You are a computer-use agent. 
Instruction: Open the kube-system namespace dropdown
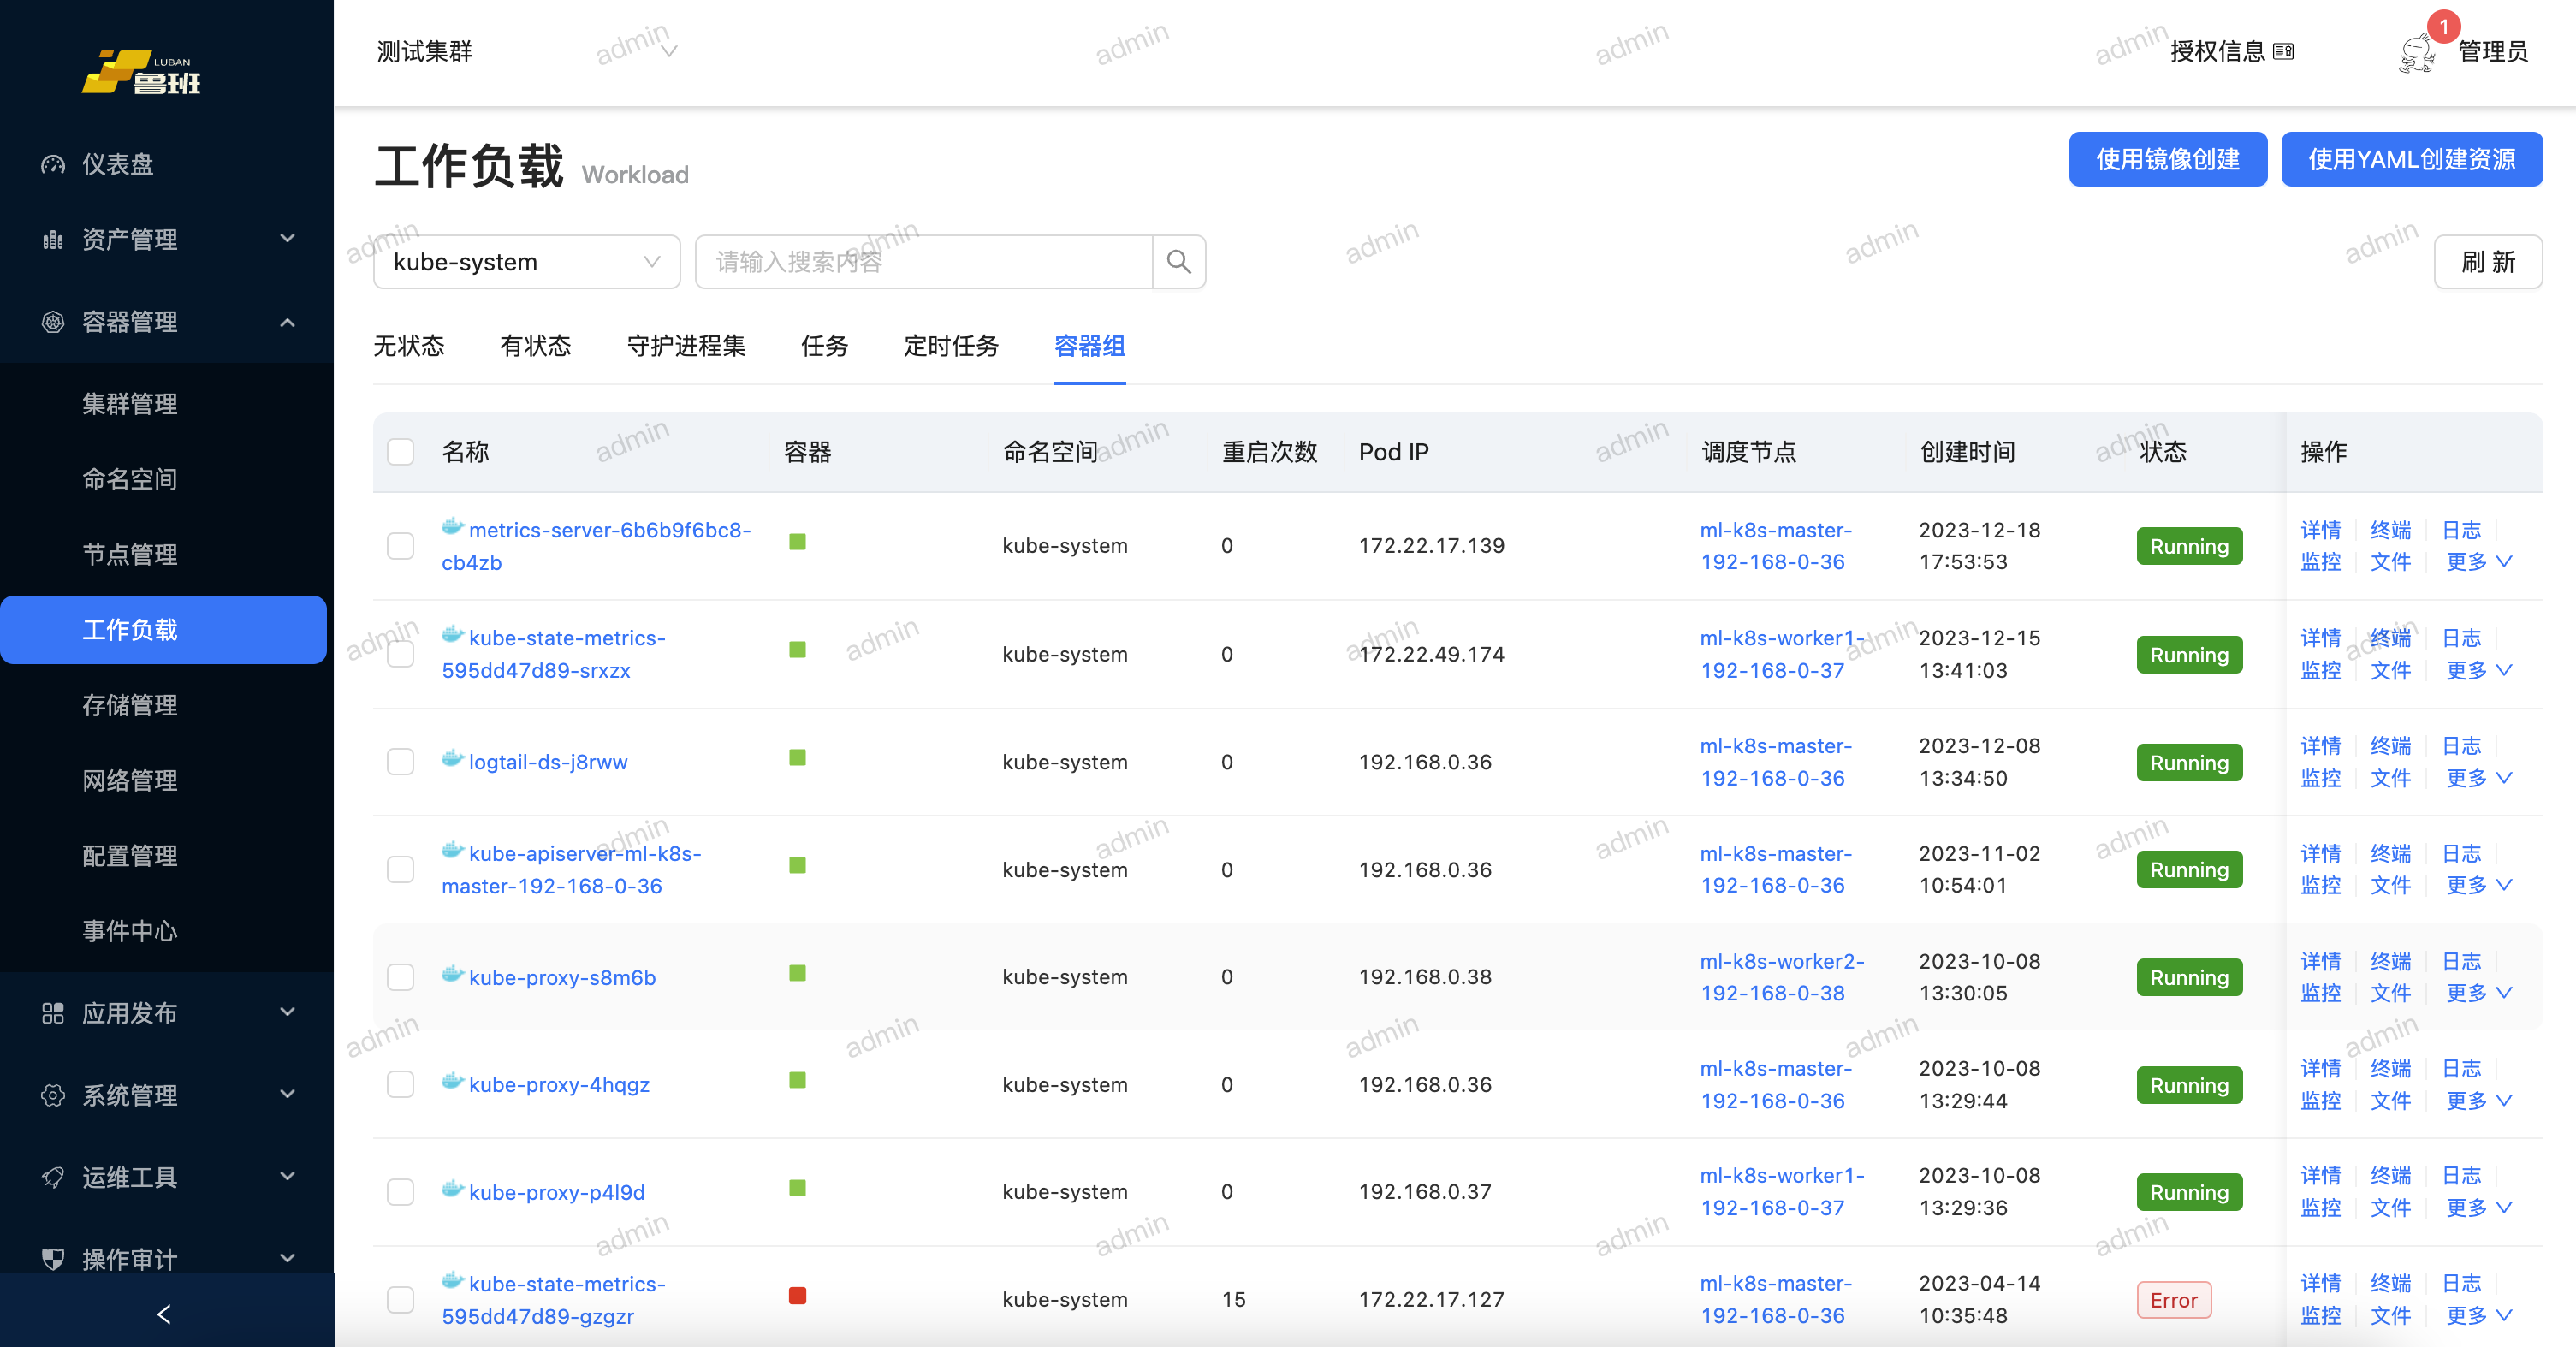(x=526, y=262)
